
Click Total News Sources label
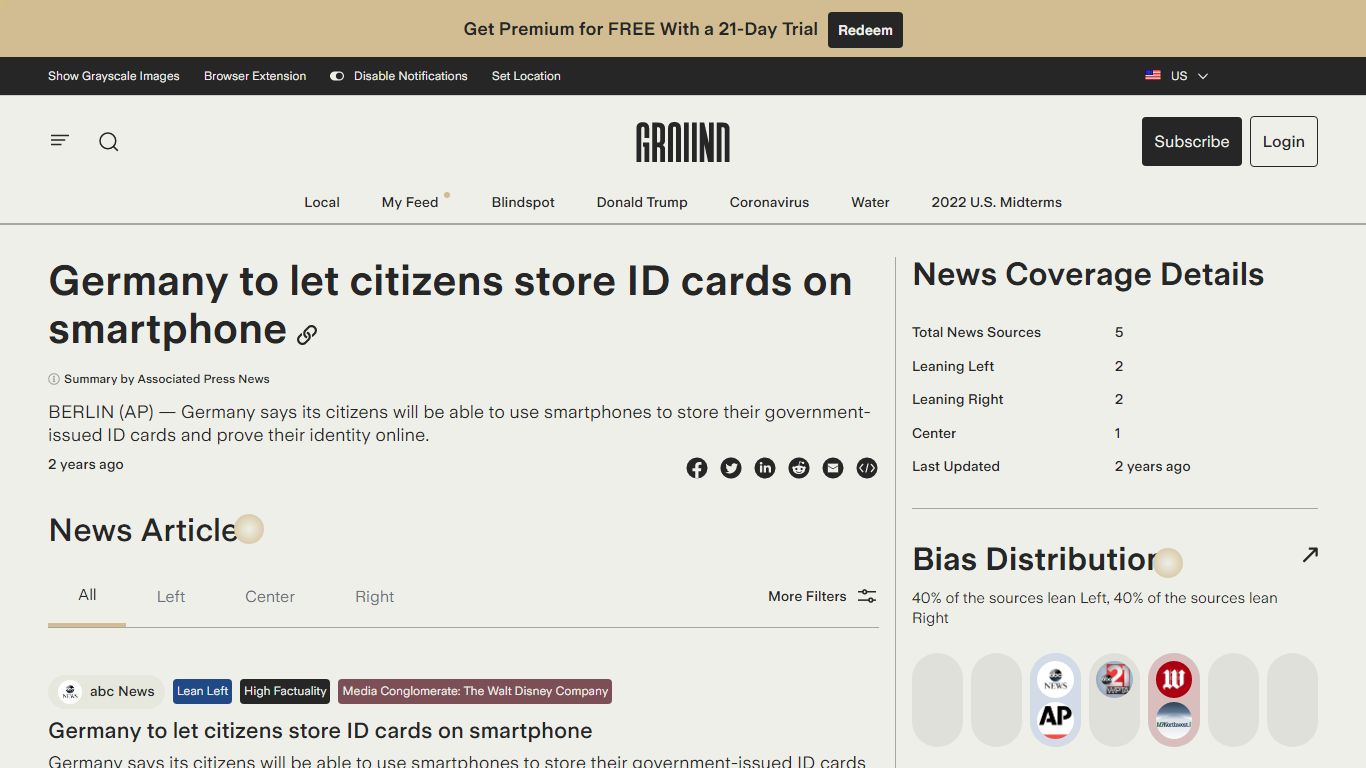coord(976,332)
